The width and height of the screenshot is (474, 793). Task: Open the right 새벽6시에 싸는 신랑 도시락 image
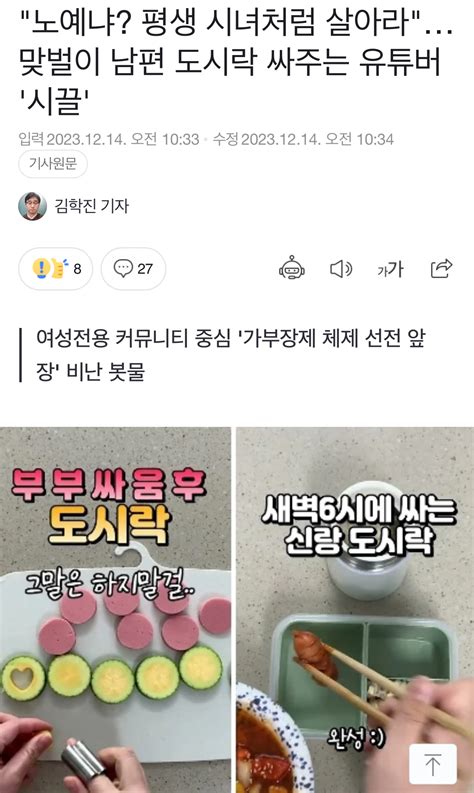click(x=355, y=610)
